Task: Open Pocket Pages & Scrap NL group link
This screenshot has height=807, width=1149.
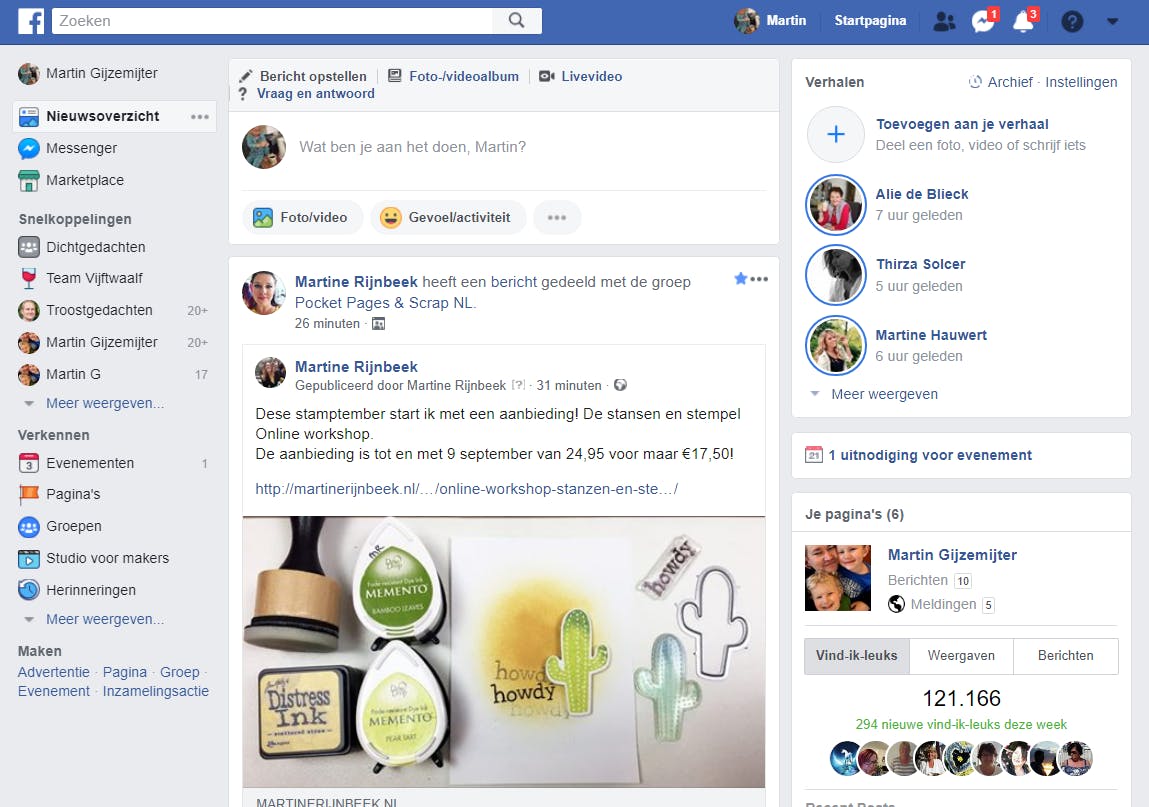Action: pos(385,303)
